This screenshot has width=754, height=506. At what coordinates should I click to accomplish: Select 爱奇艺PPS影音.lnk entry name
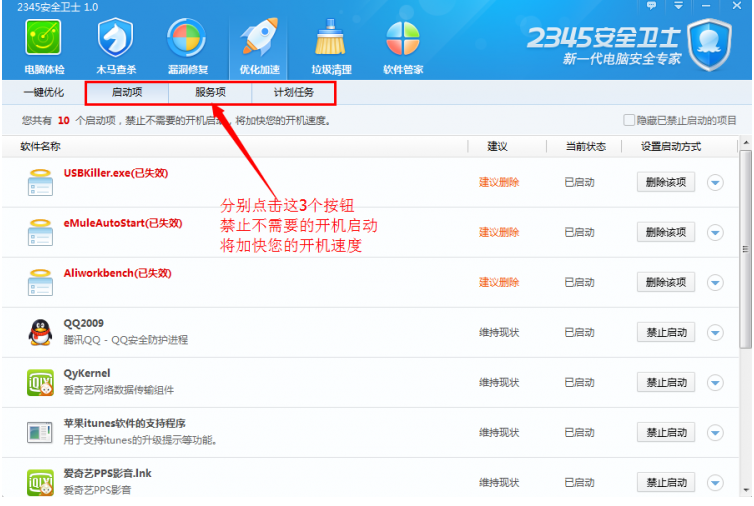(107, 473)
